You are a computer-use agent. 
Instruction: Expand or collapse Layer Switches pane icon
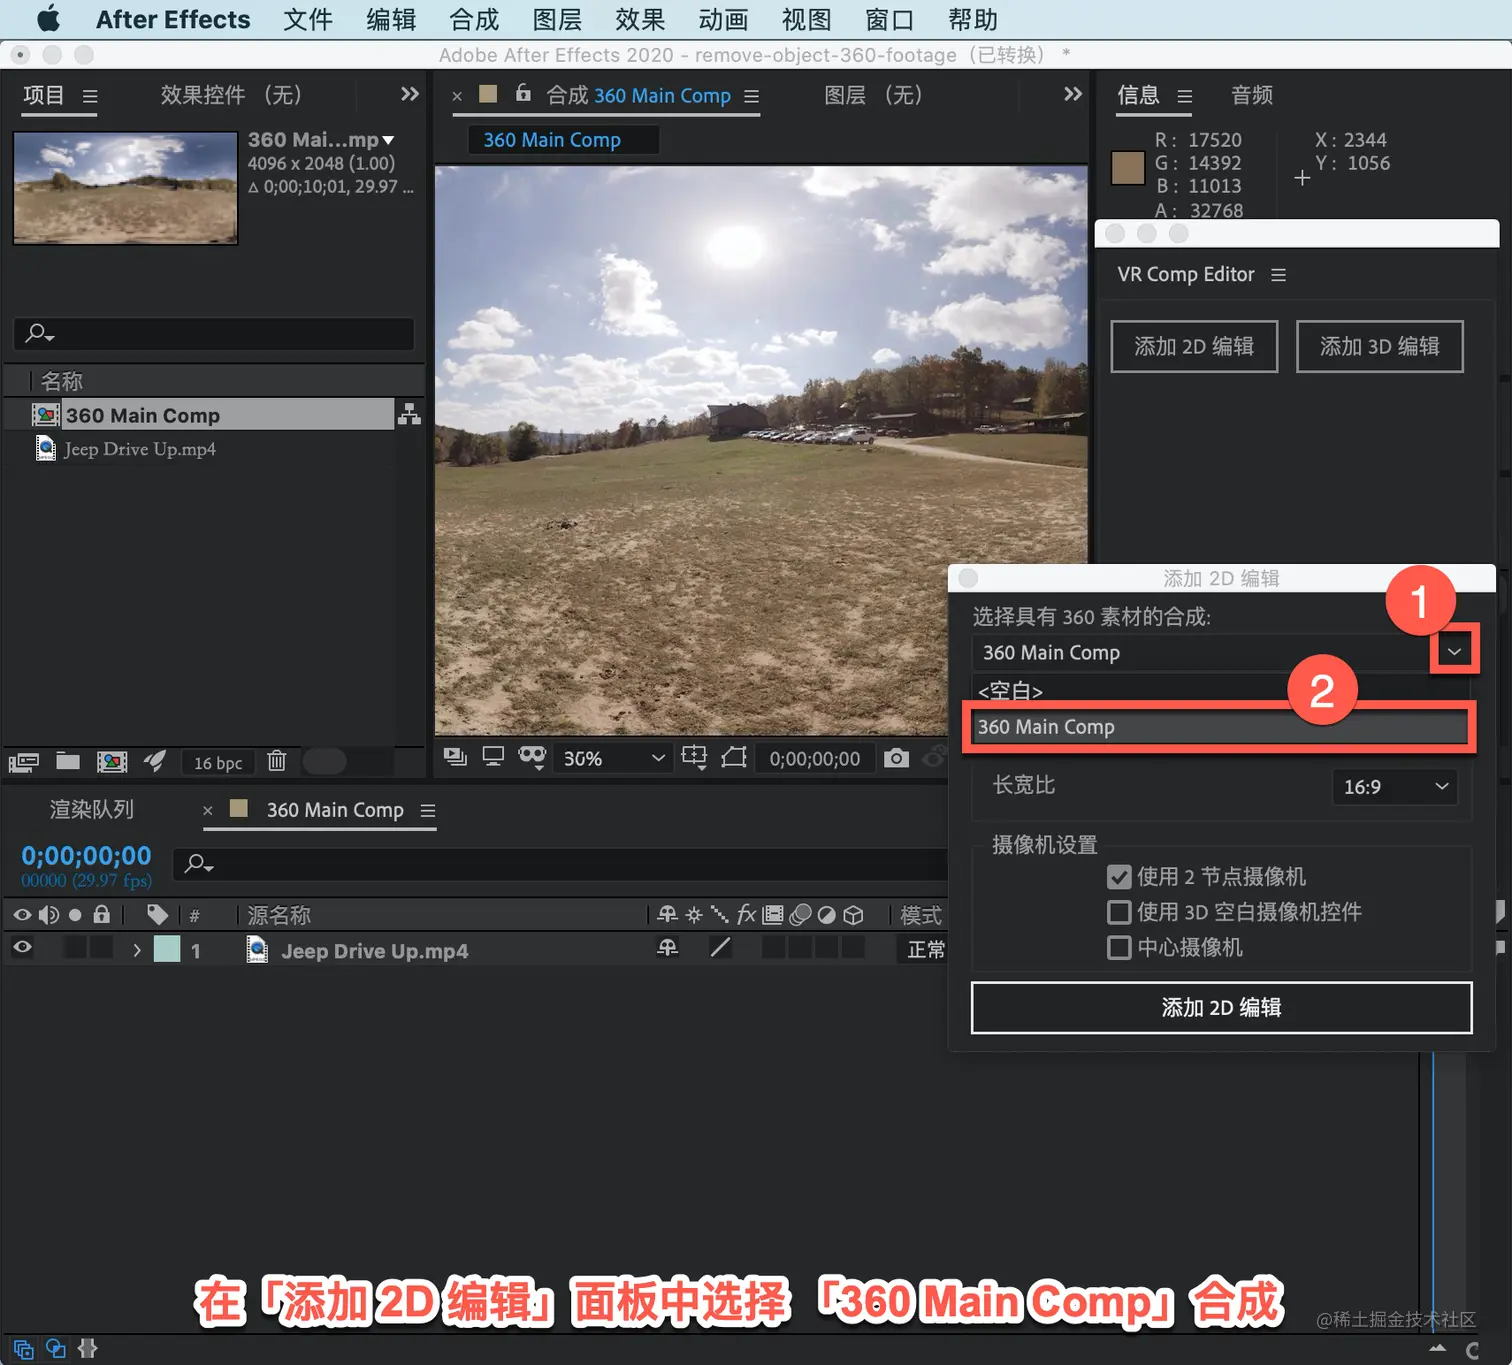coord(24,1349)
